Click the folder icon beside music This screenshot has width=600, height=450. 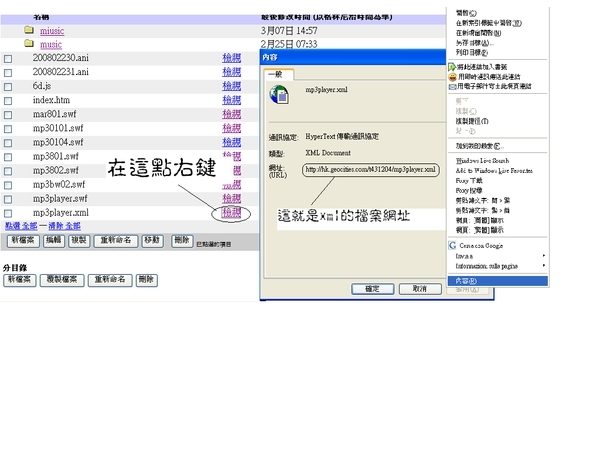coord(29,43)
